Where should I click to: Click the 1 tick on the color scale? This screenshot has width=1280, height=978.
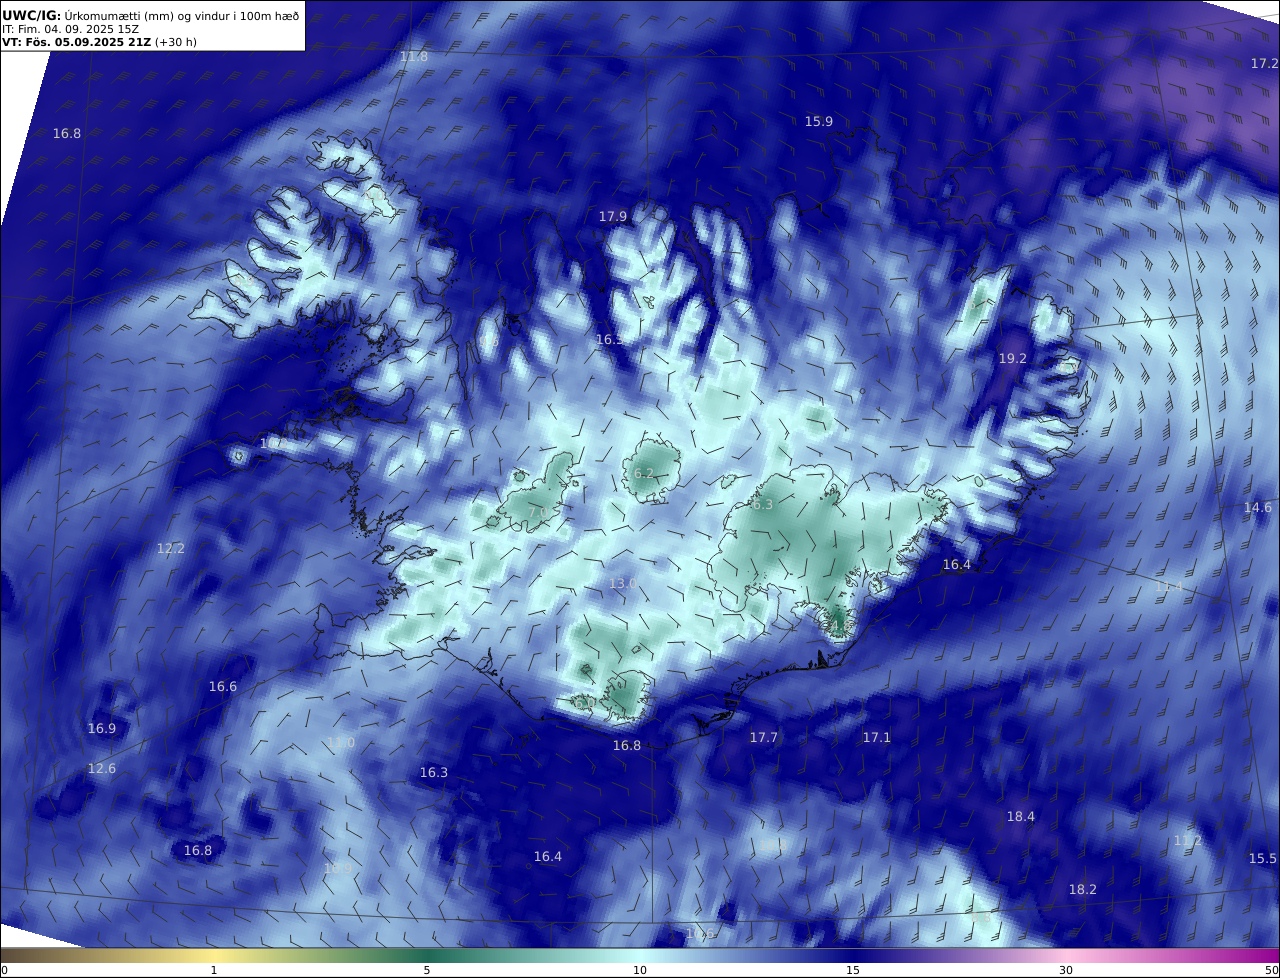[214, 970]
